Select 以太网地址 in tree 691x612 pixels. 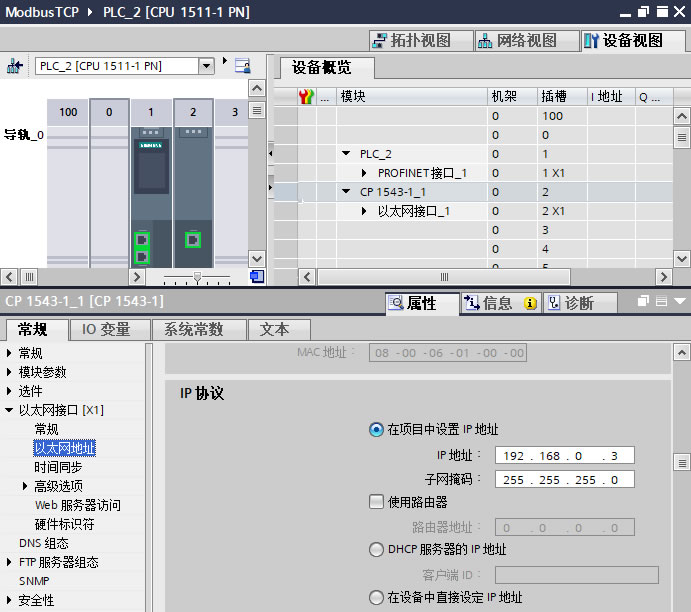click(x=64, y=448)
